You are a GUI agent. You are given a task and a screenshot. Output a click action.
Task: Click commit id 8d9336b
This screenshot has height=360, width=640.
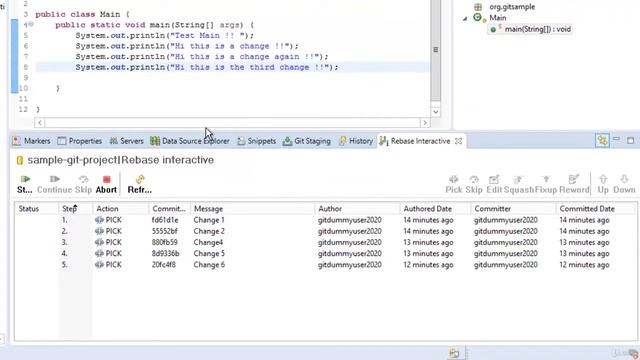click(165, 253)
